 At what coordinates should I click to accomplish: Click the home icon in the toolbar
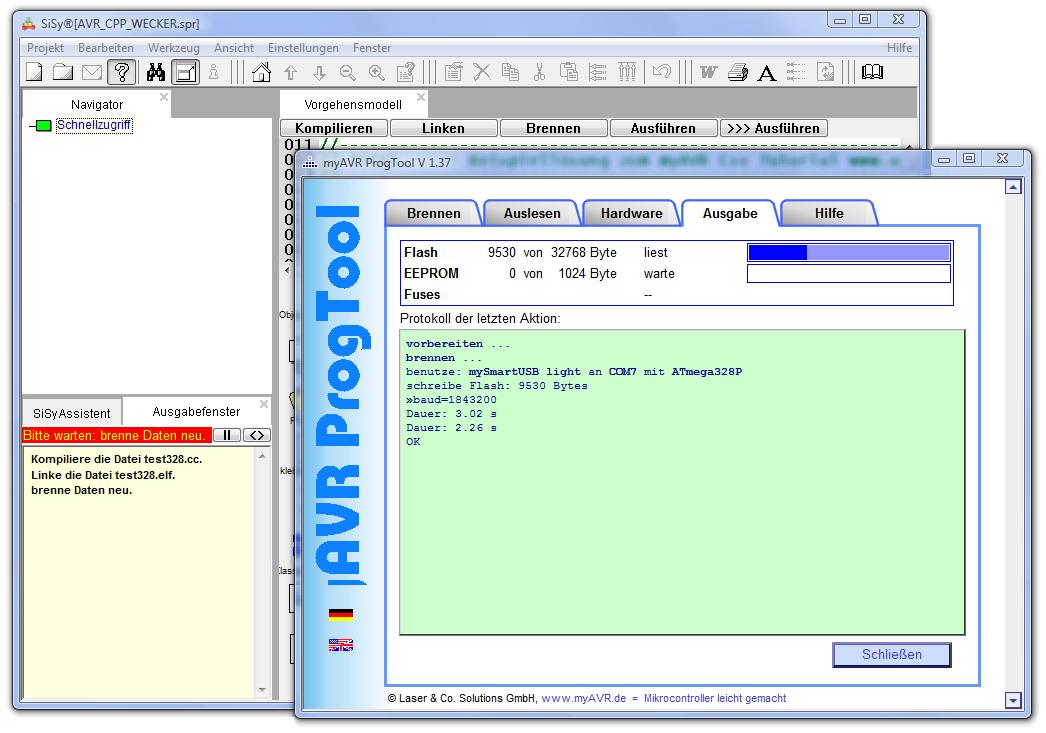pos(261,72)
